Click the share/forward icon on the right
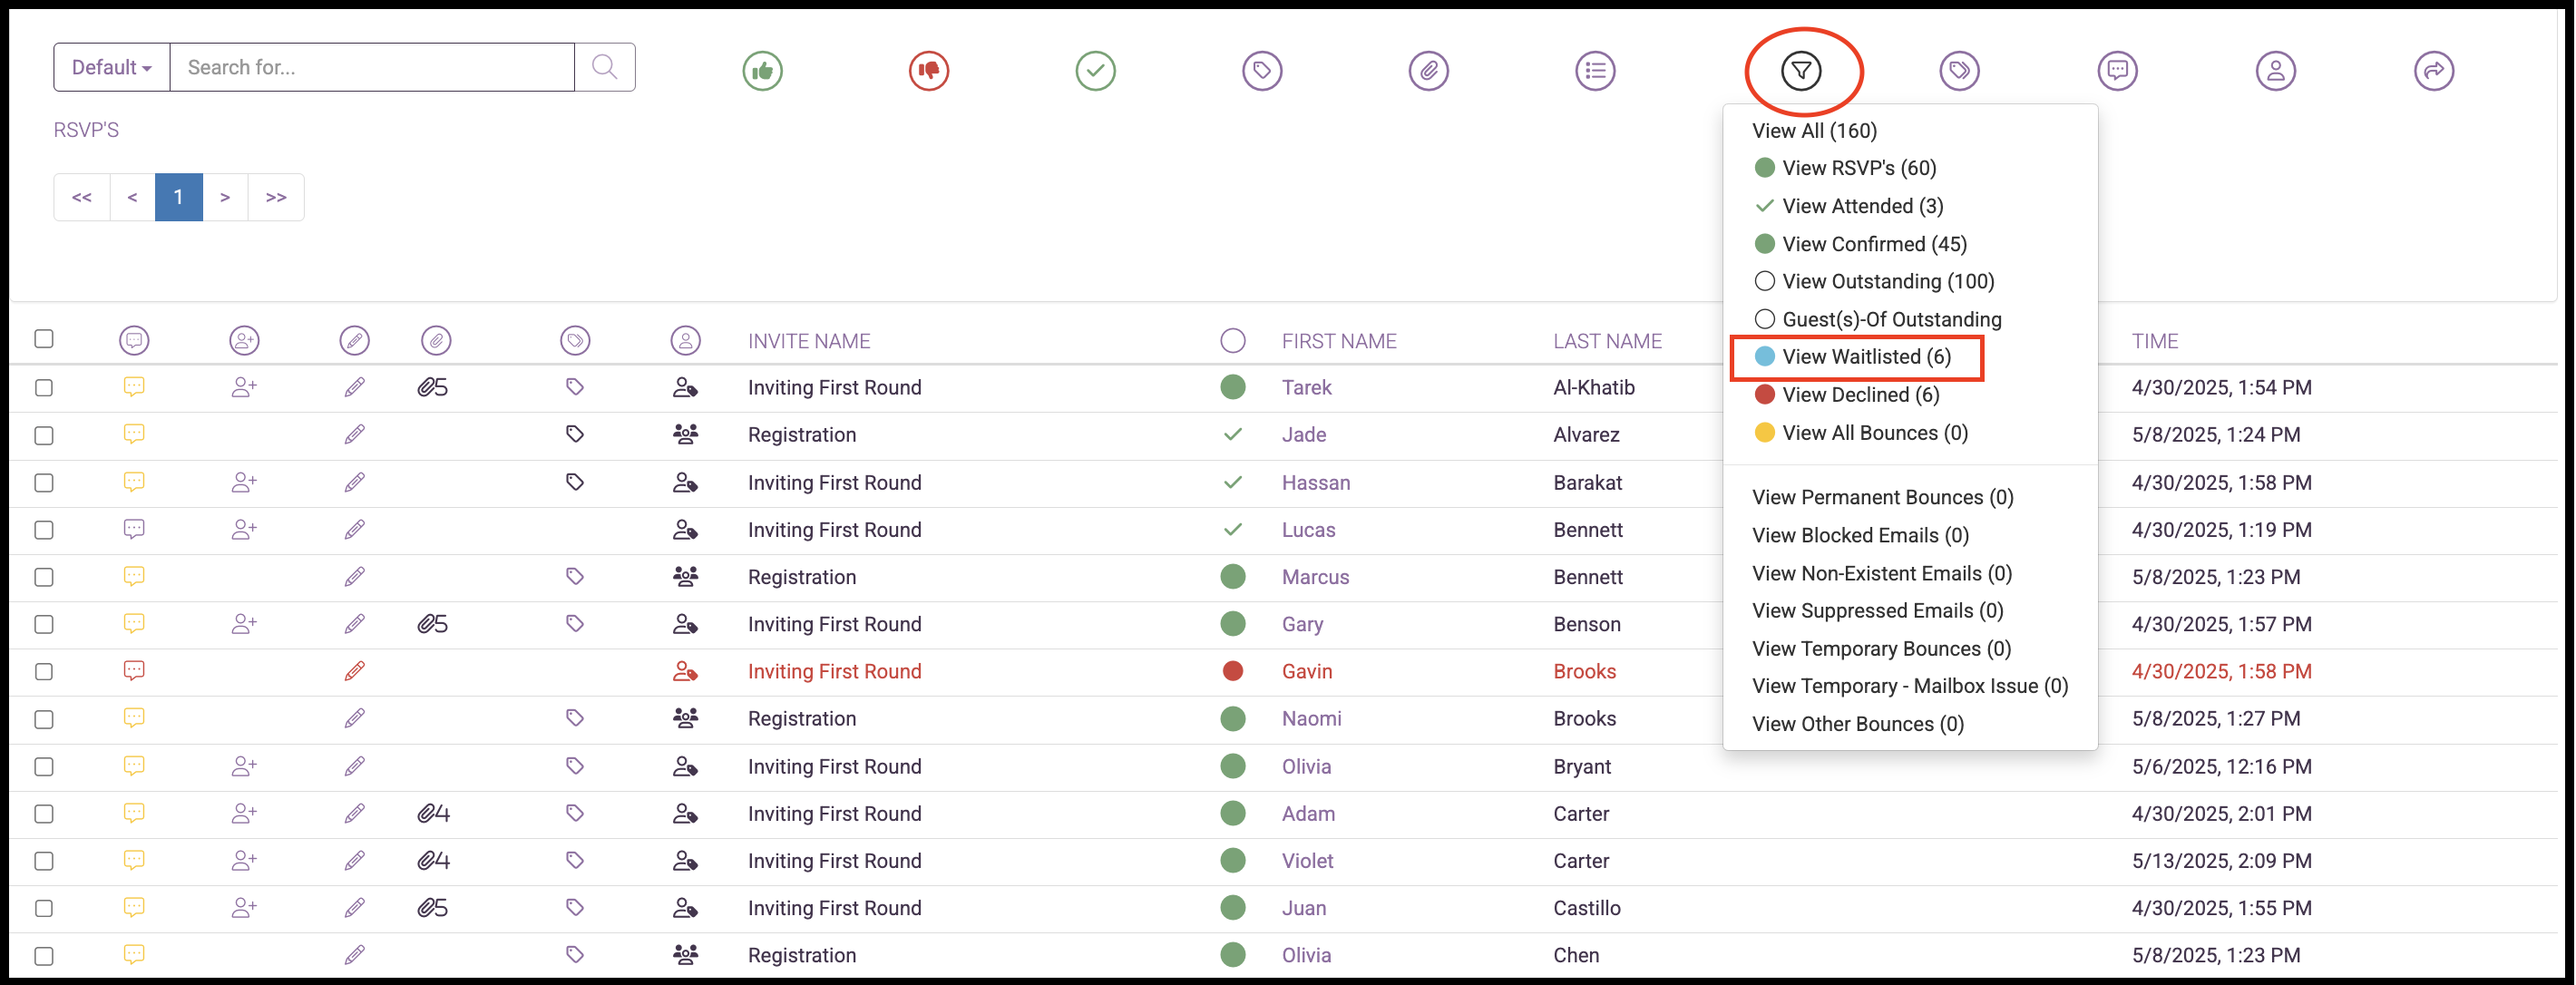The height and width of the screenshot is (985, 2576). [2435, 70]
